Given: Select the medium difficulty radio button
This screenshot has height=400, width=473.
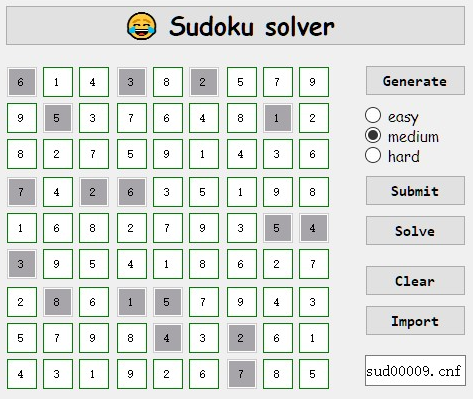Looking at the screenshot, I should (x=373, y=135).
